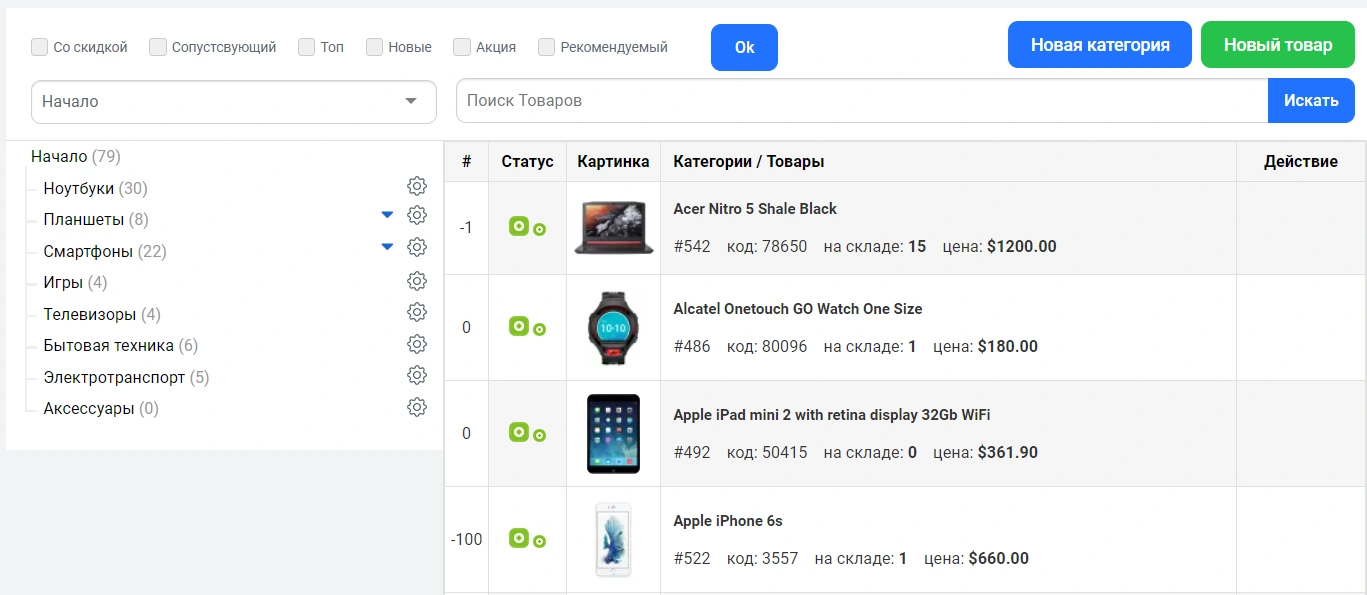Image resolution: width=1367 pixels, height=595 pixels.
Task: Select Аксессуары in category tree
Action: (x=88, y=409)
